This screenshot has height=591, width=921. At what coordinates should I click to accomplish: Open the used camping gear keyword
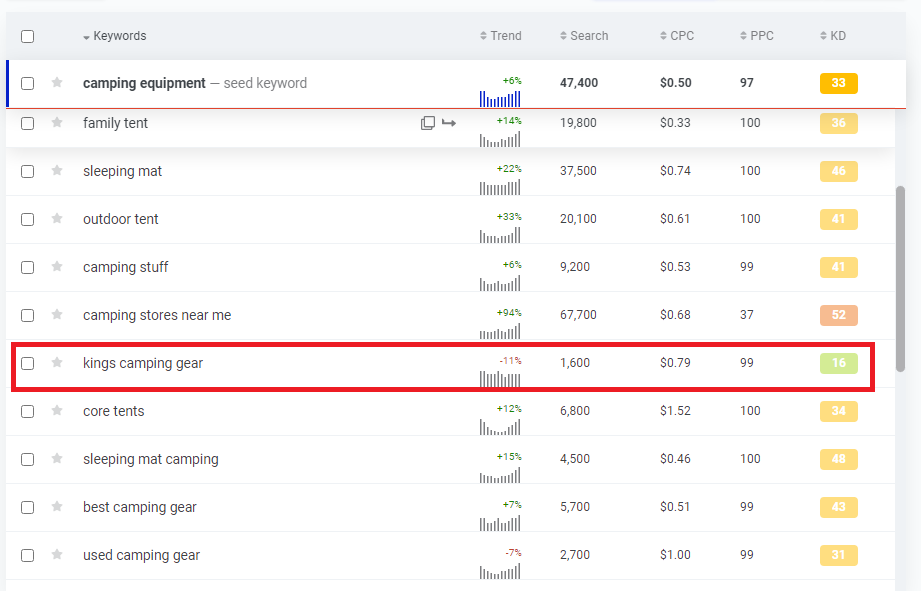[x=141, y=555]
